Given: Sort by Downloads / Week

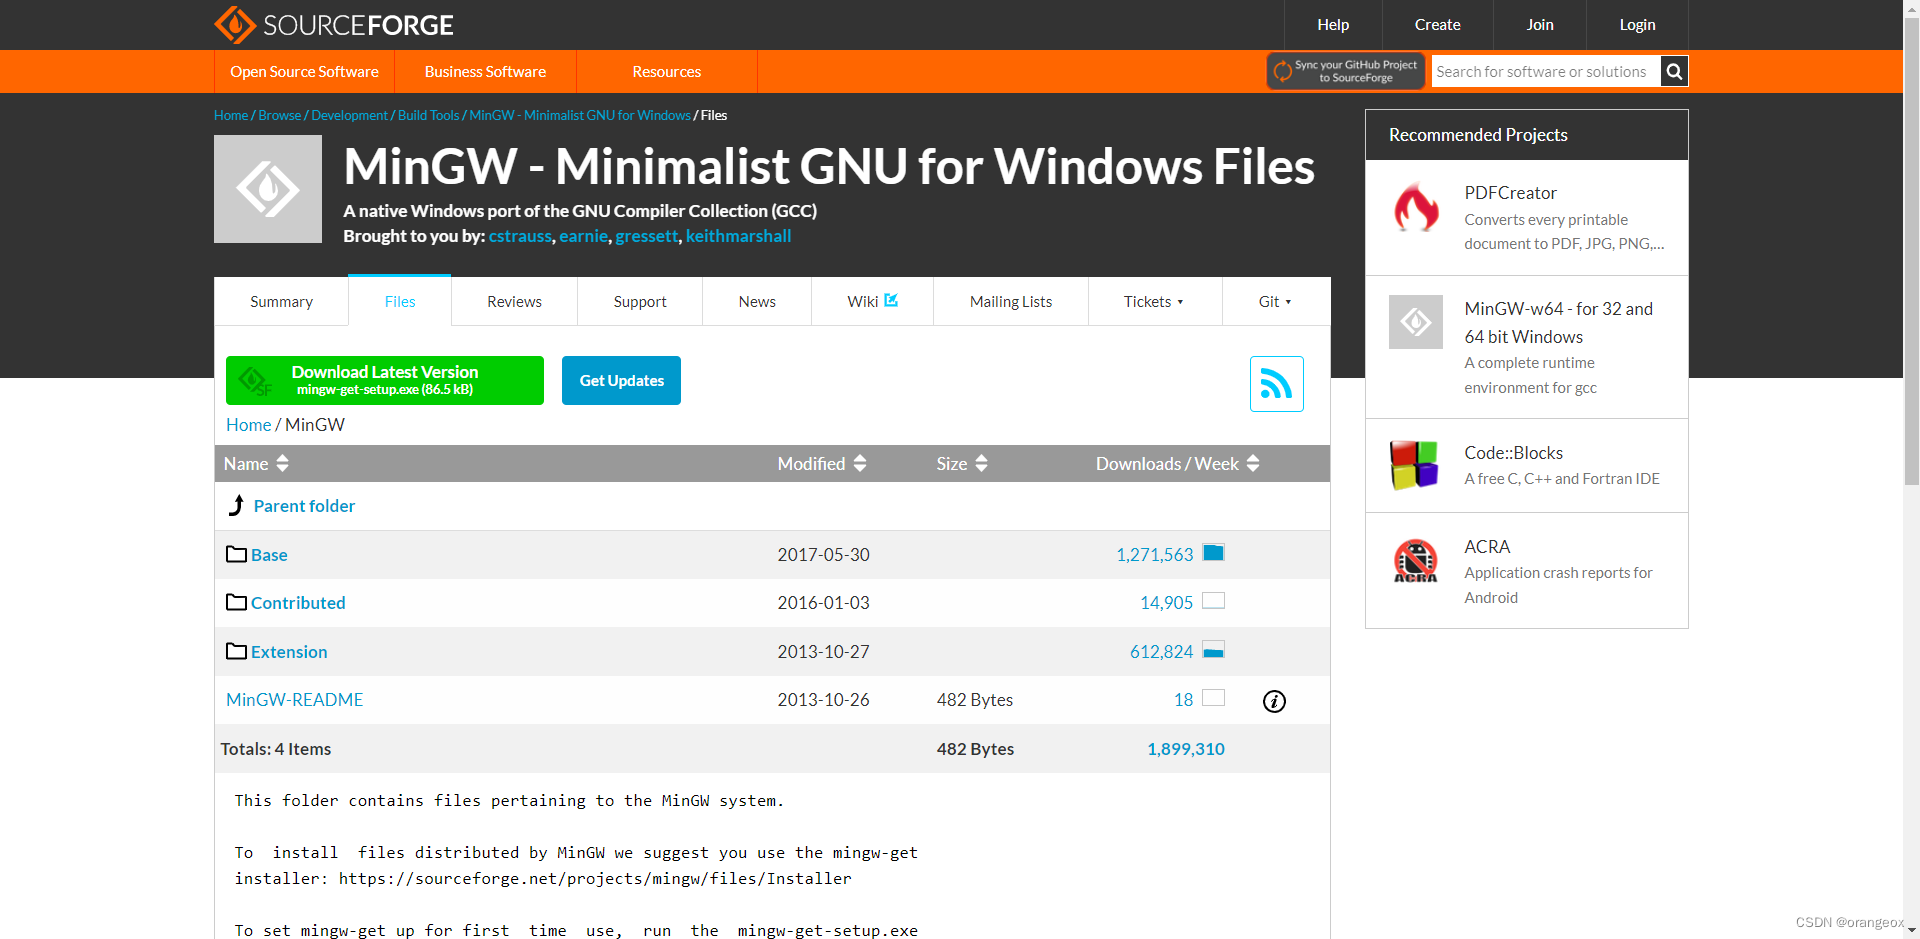Looking at the screenshot, I should (x=1178, y=464).
